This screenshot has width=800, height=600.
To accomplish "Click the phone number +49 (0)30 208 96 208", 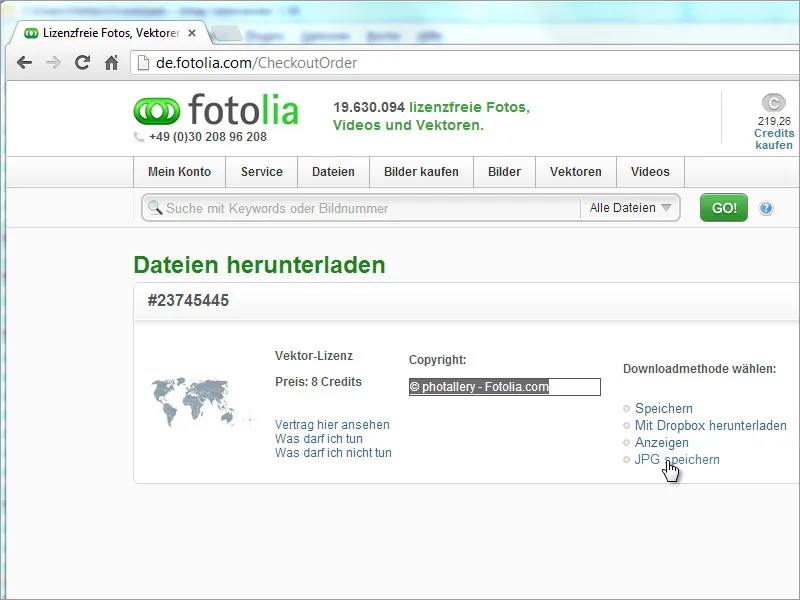I will (x=208, y=137).
